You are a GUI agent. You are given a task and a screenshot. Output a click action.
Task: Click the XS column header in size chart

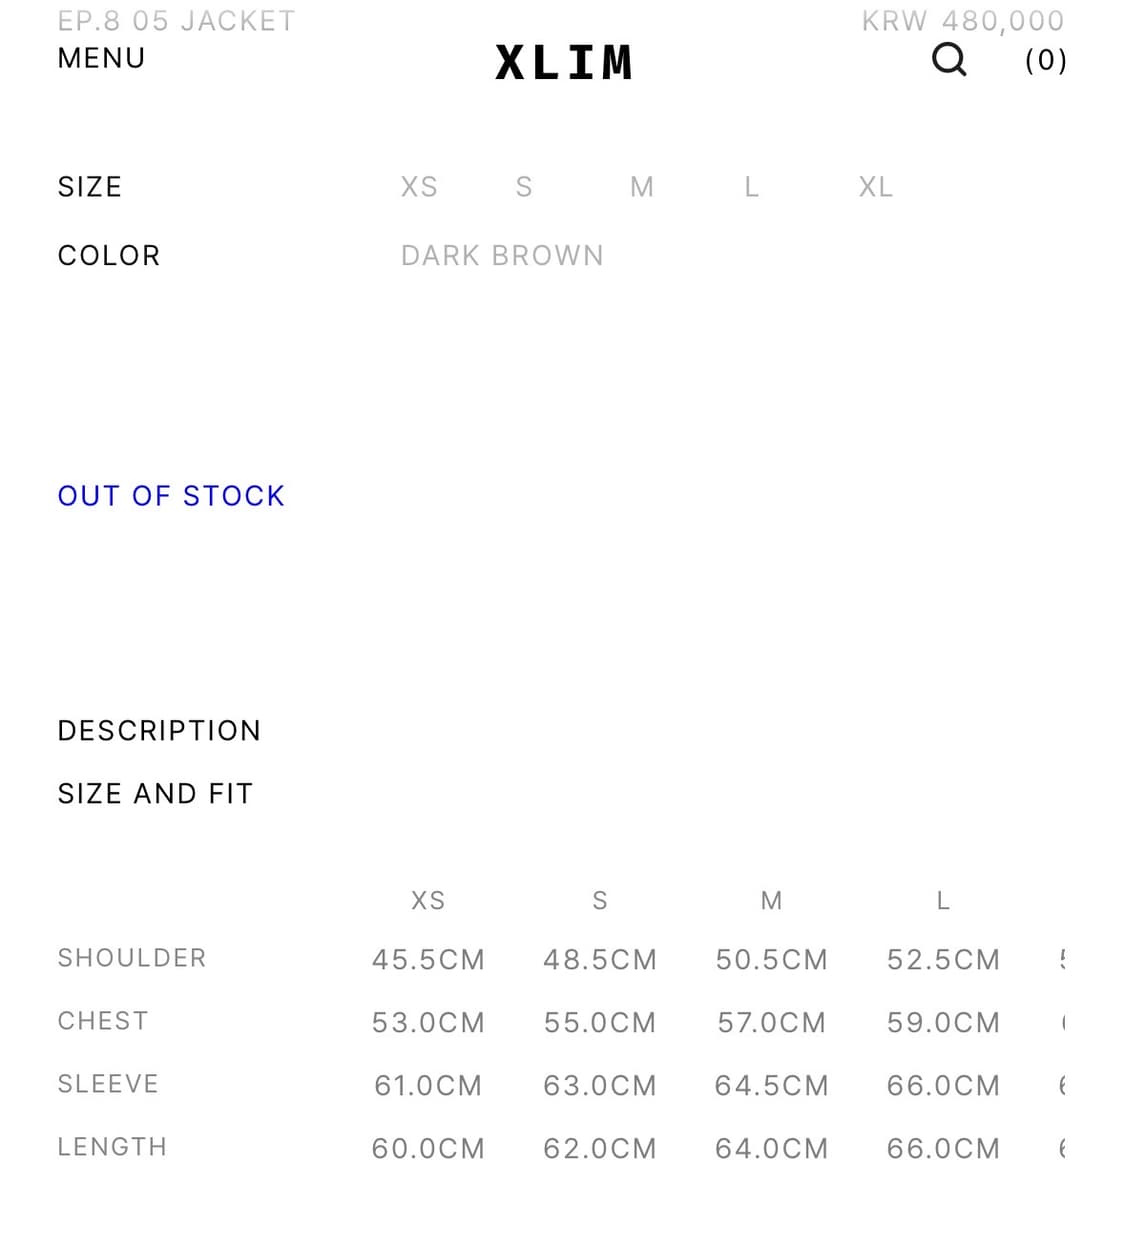coord(427,900)
